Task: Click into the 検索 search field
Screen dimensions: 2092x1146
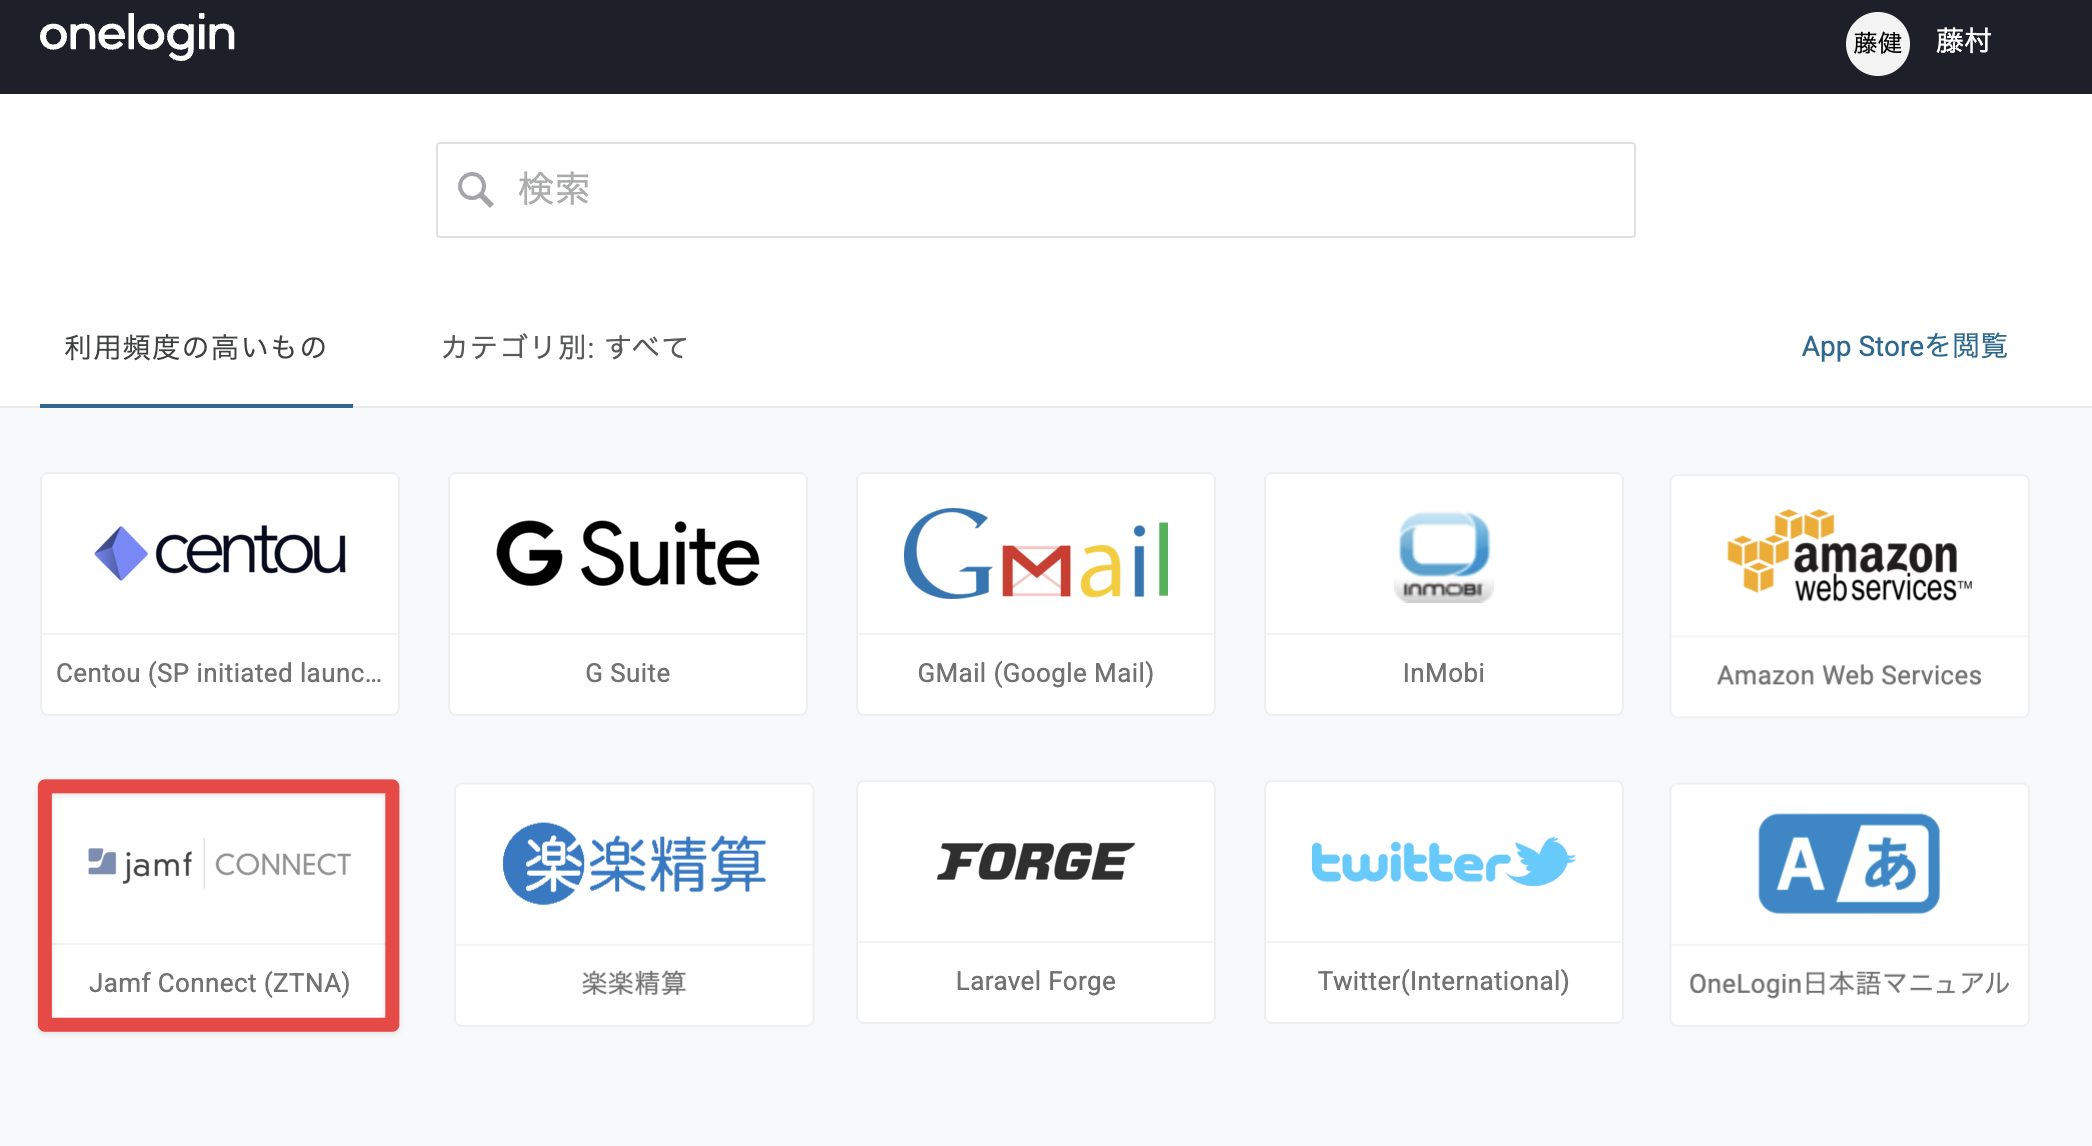Action: point(1036,190)
